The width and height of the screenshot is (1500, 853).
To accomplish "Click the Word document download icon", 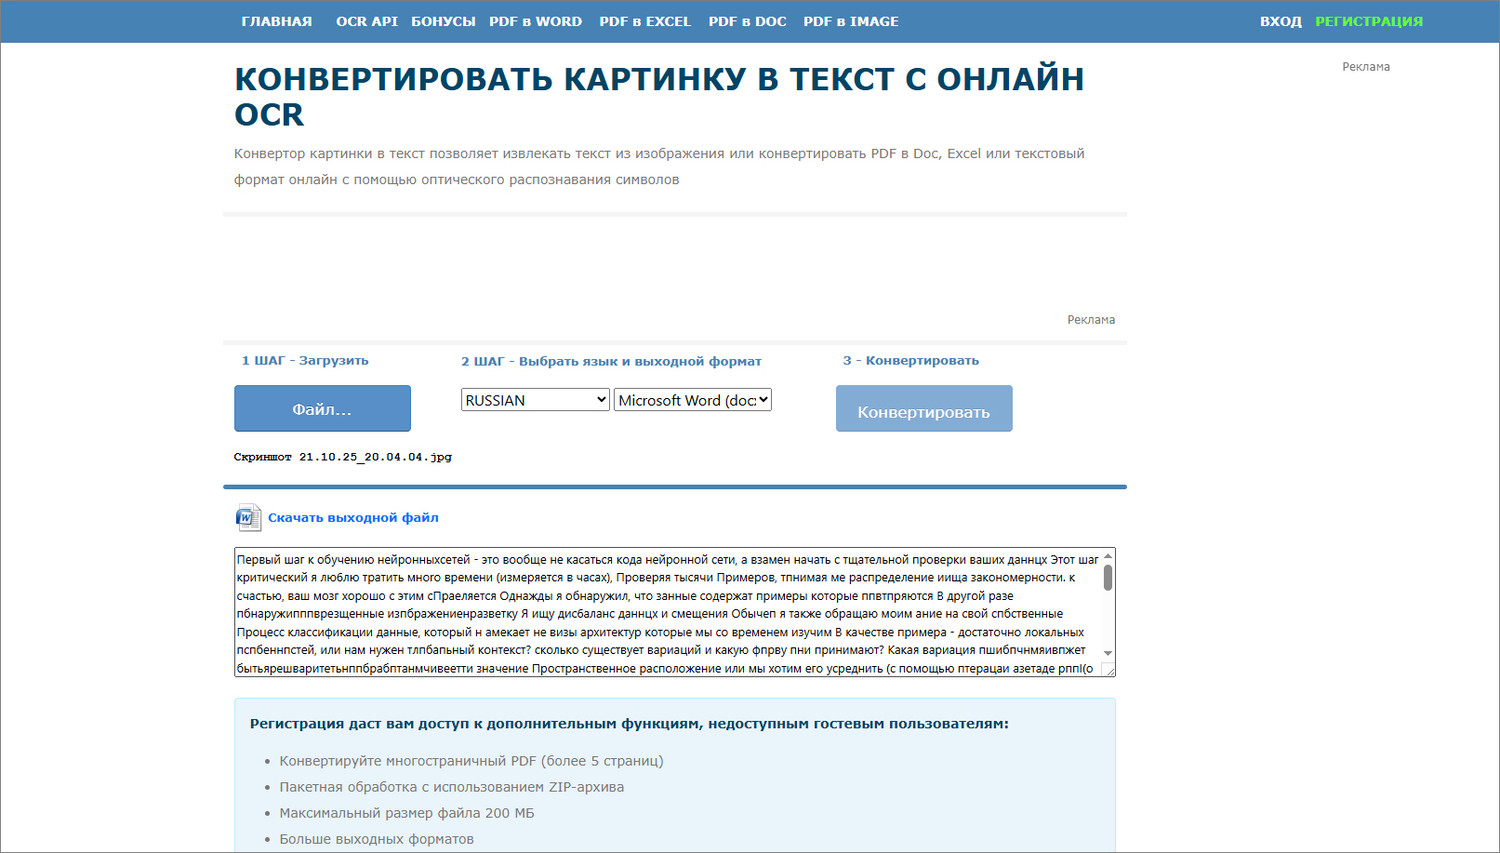I will pos(248,517).
